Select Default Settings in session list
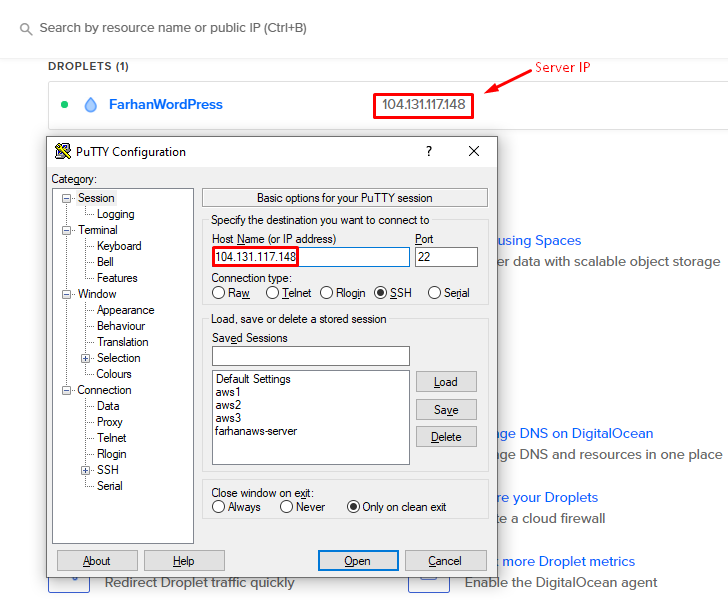This screenshot has height=606, width=728. [x=253, y=379]
